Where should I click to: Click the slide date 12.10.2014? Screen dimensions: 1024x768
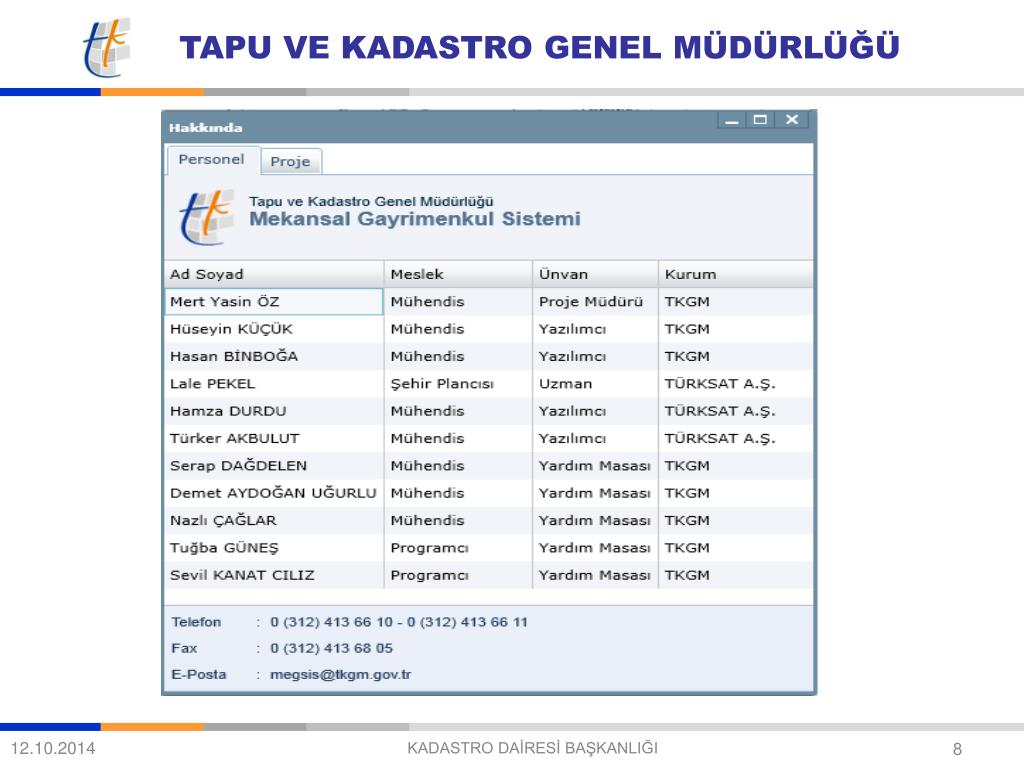click(x=53, y=748)
